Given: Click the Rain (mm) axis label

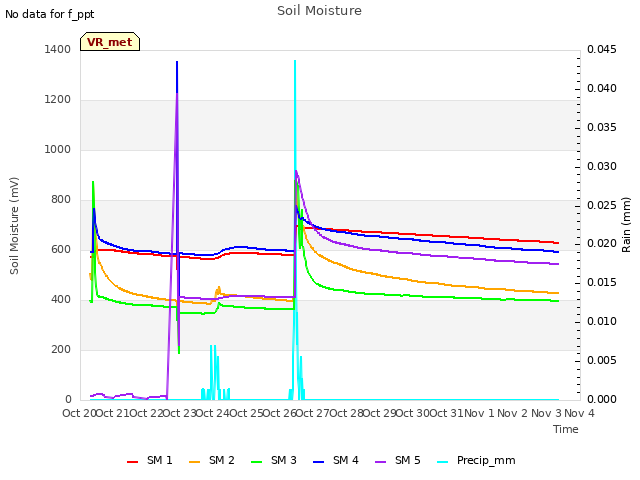Looking at the screenshot, I should click(x=626, y=225).
